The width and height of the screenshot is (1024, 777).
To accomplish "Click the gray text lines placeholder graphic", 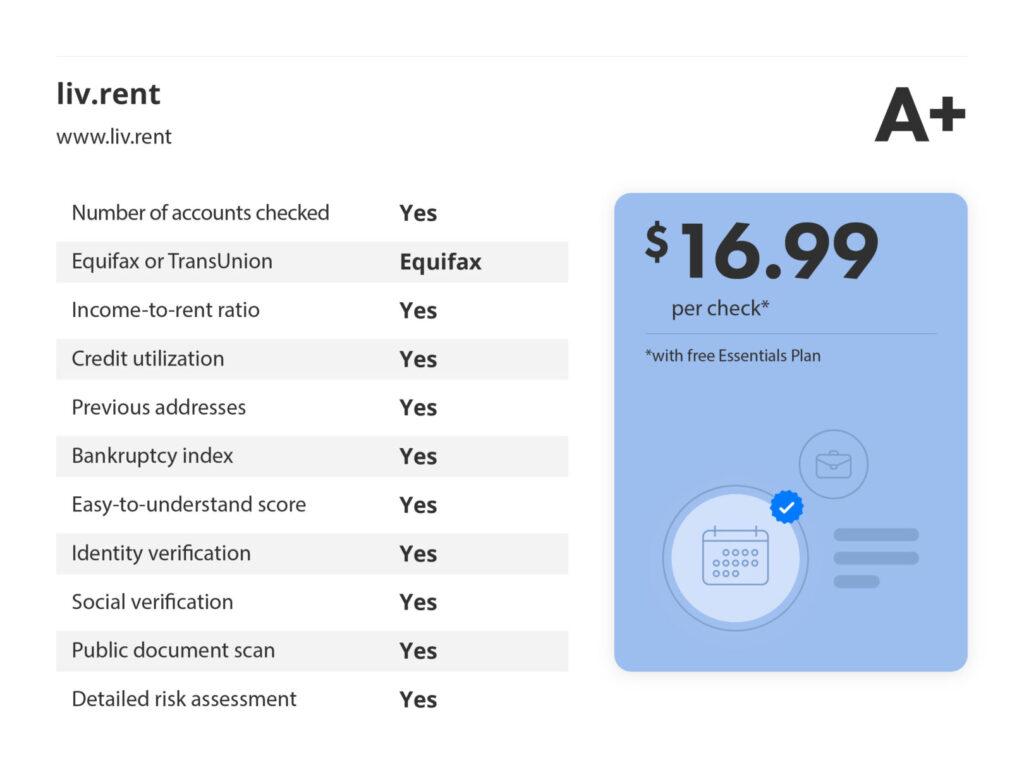I will point(876,558).
